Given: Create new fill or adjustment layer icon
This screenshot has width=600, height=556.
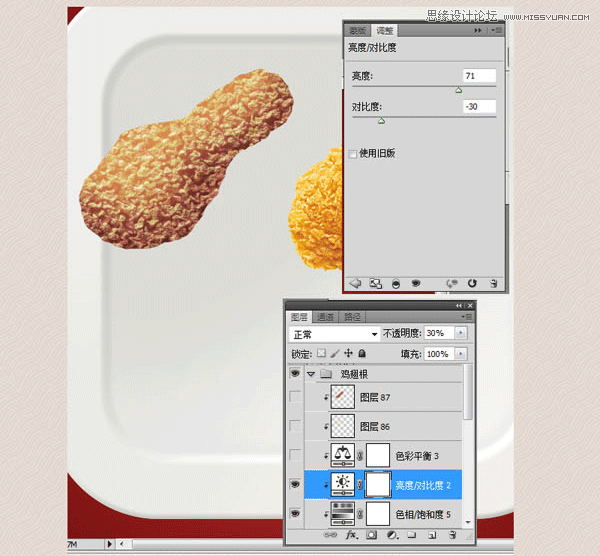Looking at the screenshot, I should pyautogui.click(x=391, y=535).
